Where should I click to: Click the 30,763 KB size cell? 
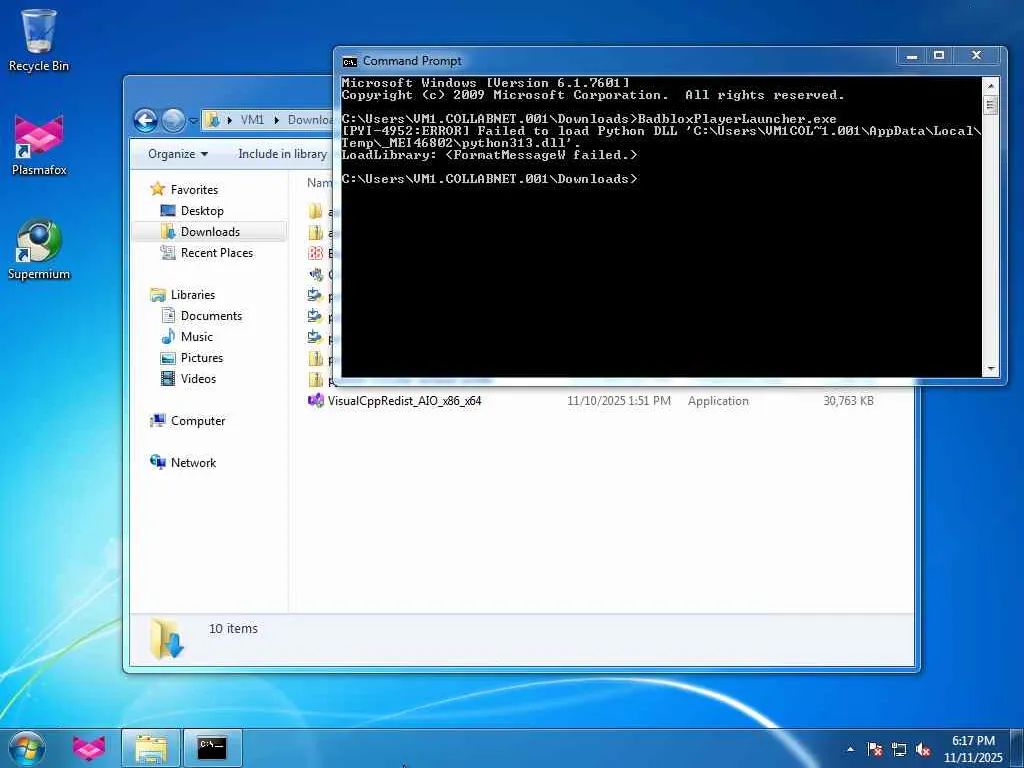(848, 401)
